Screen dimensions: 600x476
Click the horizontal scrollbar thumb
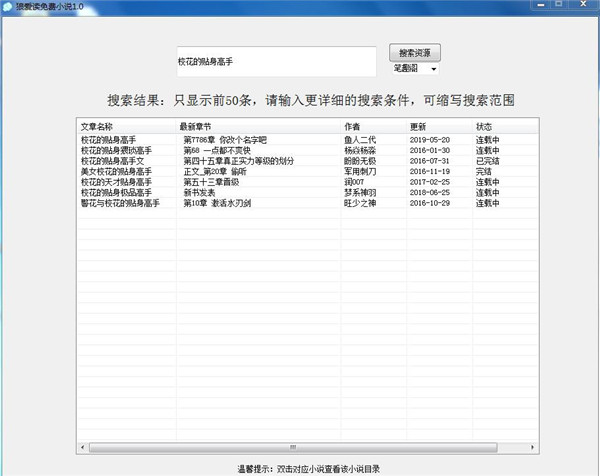click(293, 447)
